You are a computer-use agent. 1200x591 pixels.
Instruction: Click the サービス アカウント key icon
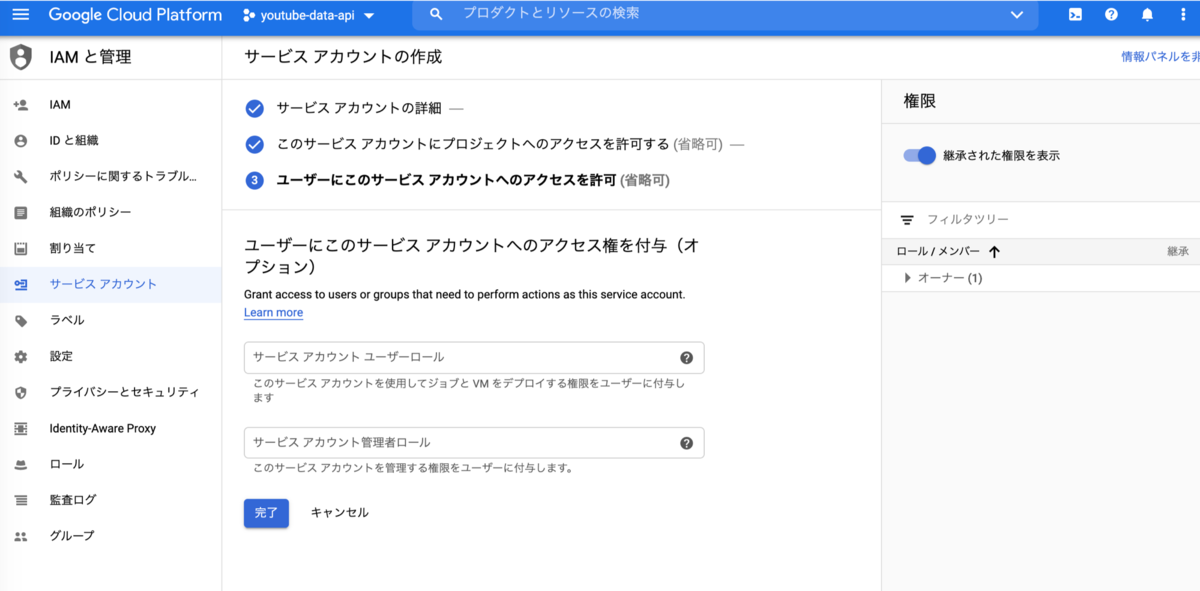[21, 284]
